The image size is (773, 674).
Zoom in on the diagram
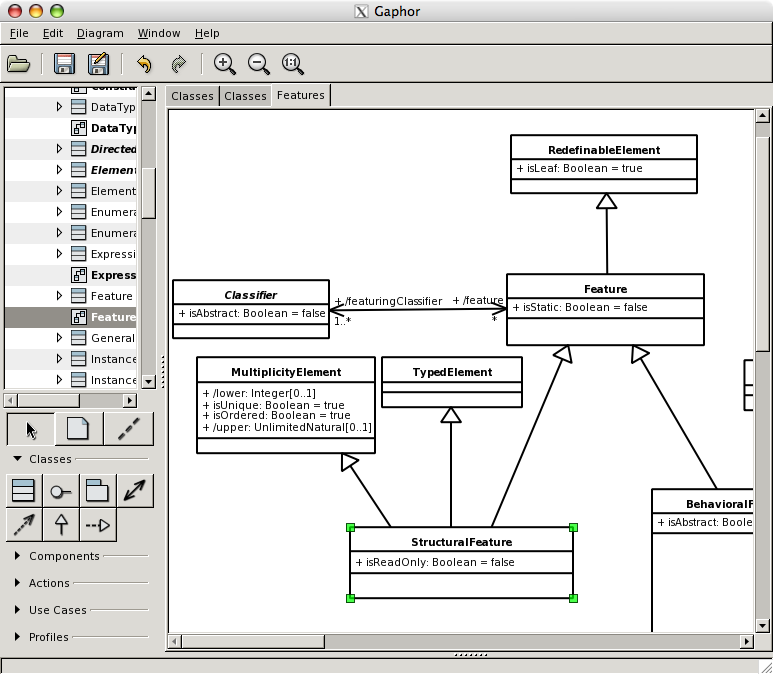pyautogui.click(x=224, y=64)
